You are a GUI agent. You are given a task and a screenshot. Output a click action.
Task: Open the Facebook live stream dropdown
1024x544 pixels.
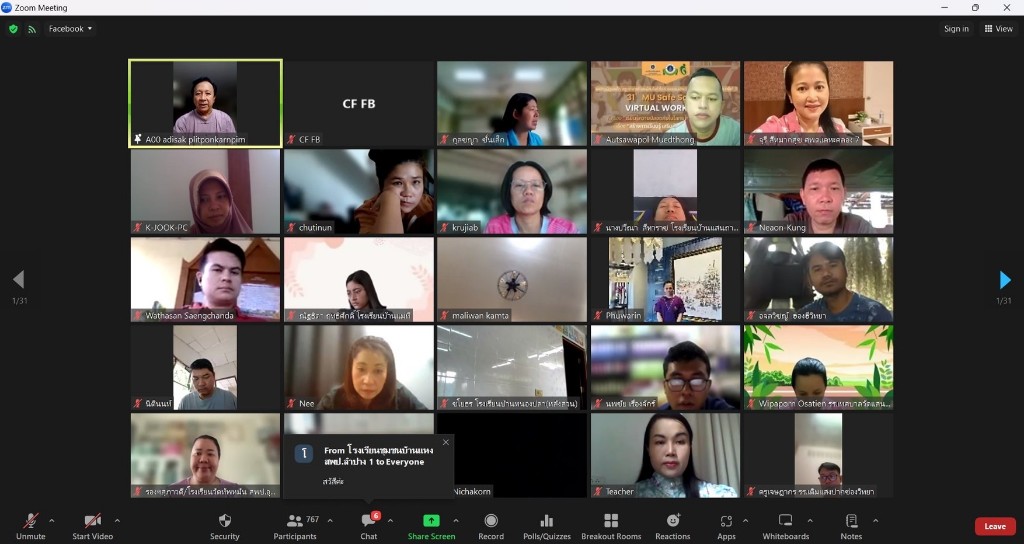point(71,29)
